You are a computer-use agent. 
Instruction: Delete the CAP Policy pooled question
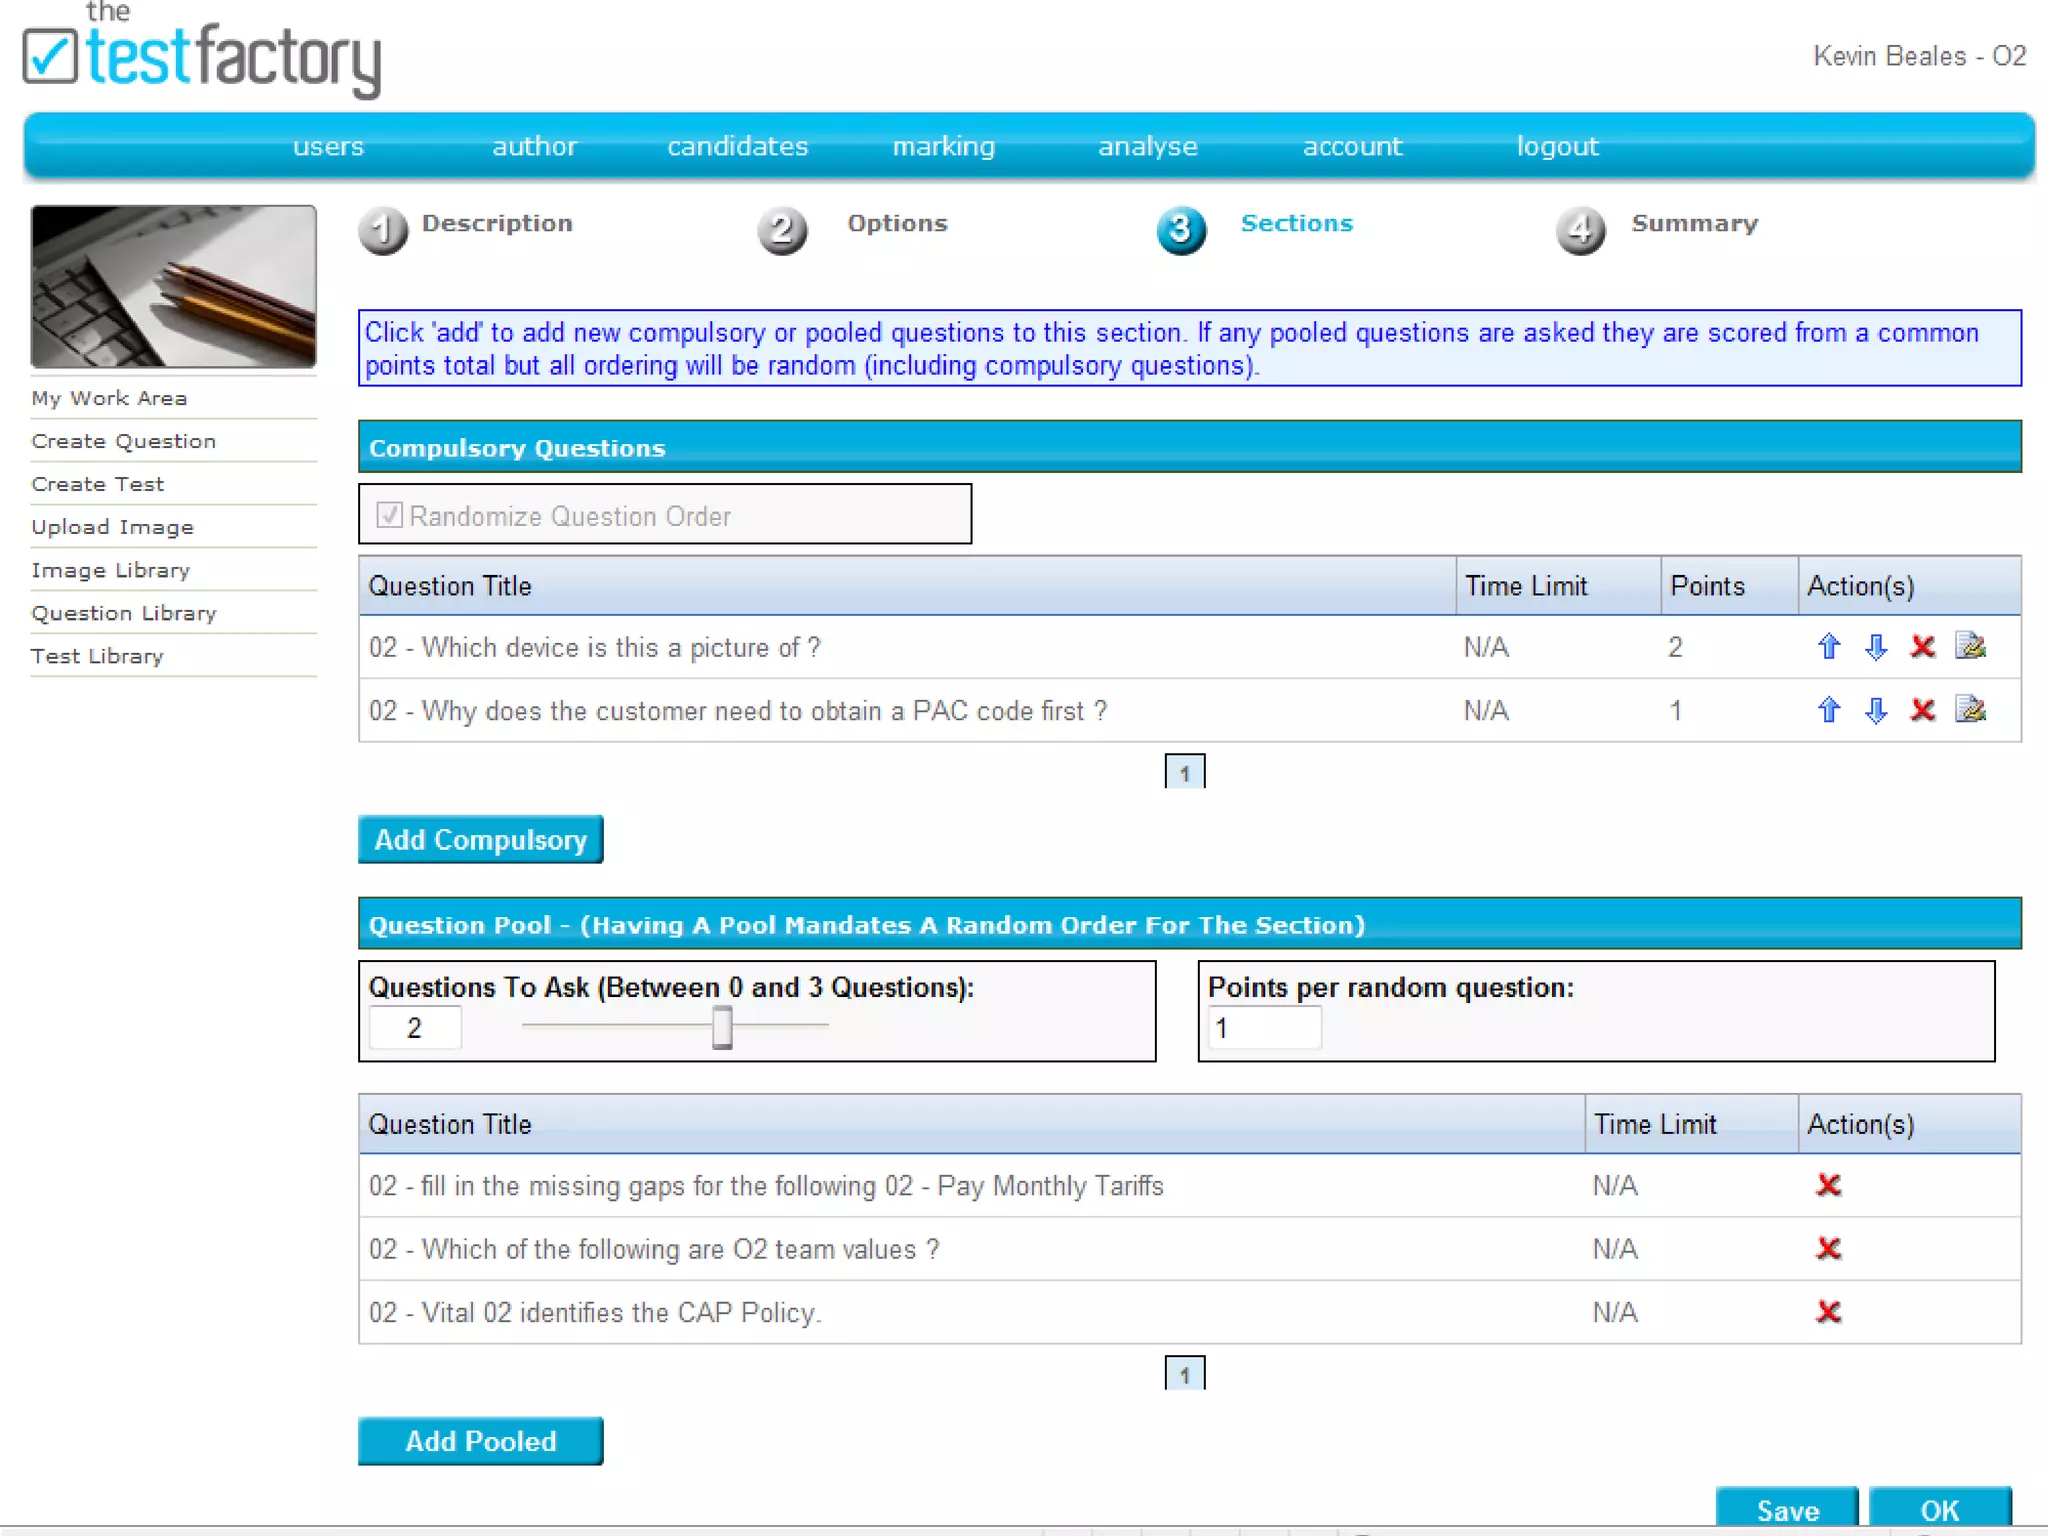[x=1828, y=1311]
